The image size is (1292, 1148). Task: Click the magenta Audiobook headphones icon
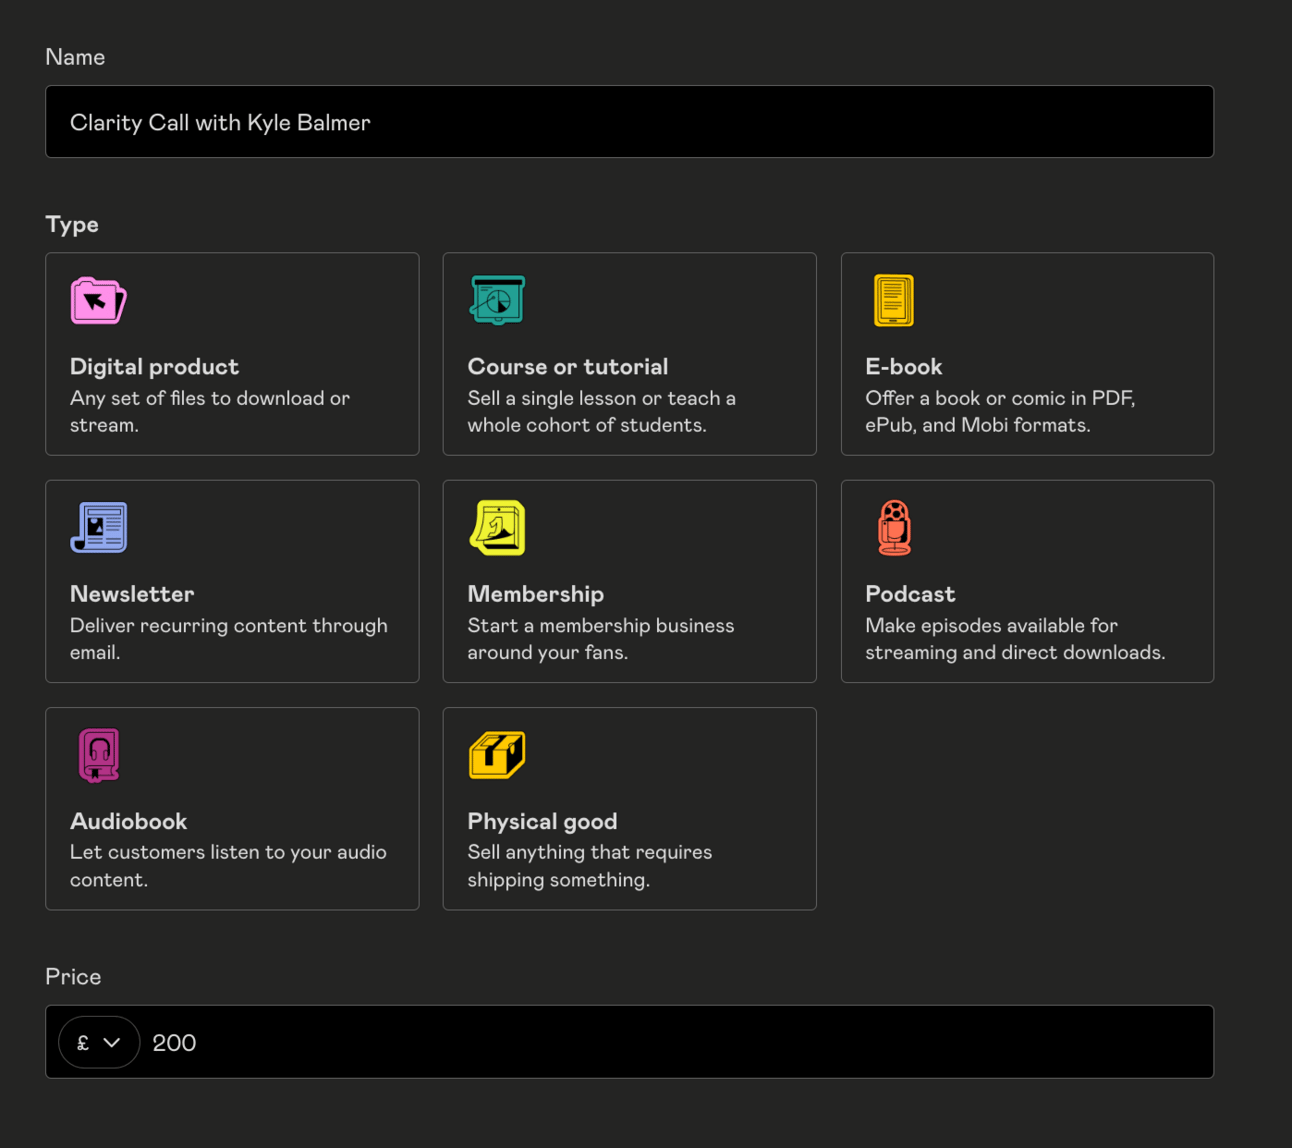(x=98, y=754)
